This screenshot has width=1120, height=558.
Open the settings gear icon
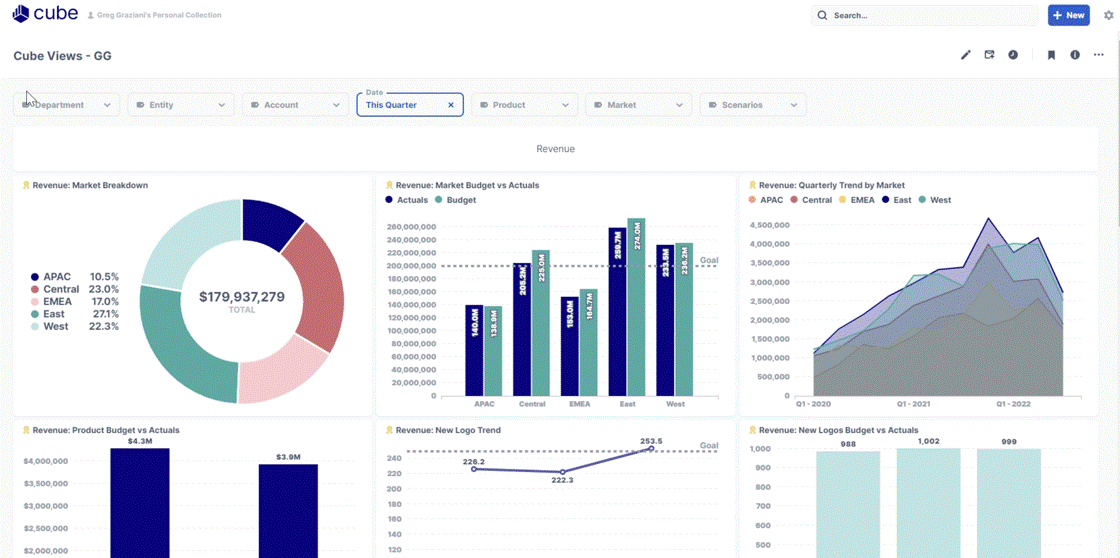click(x=1109, y=15)
